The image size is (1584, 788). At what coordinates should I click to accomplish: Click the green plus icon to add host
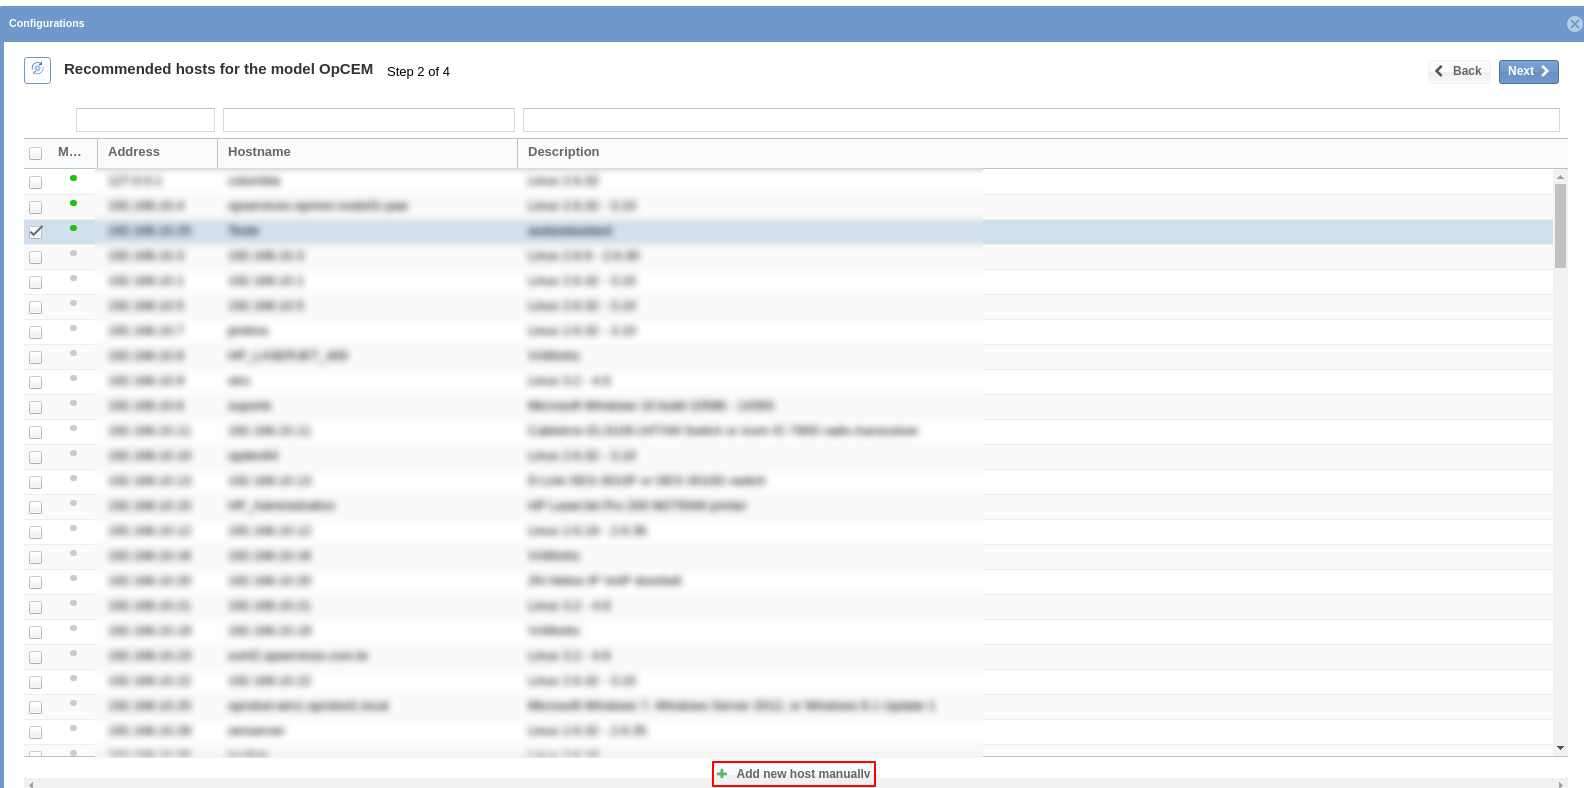[722, 774]
